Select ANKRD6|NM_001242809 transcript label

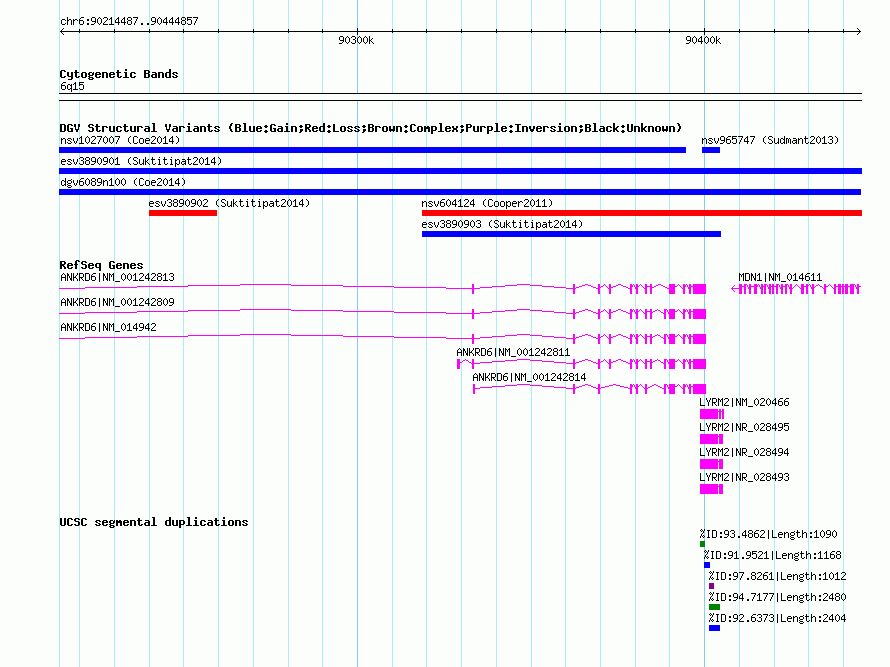click(x=117, y=302)
